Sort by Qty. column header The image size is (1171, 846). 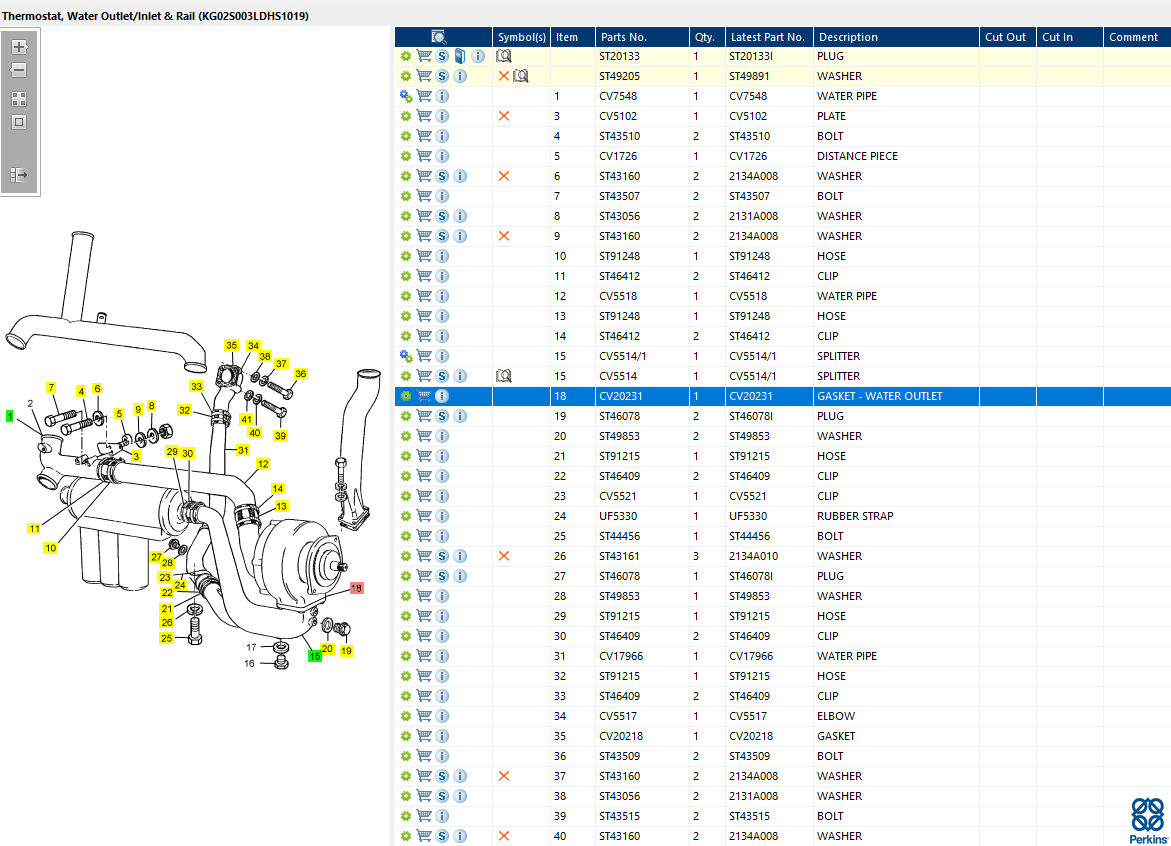pyautogui.click(x=707, y=37)
